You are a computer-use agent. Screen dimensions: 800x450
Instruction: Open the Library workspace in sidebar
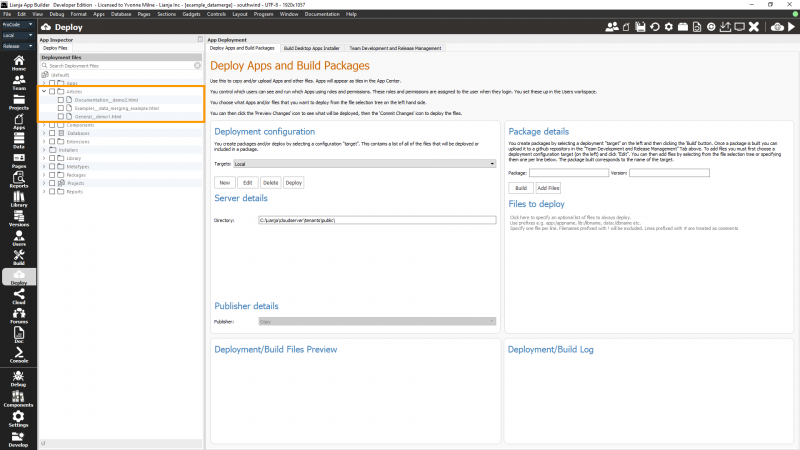click(x=19, y=199)
